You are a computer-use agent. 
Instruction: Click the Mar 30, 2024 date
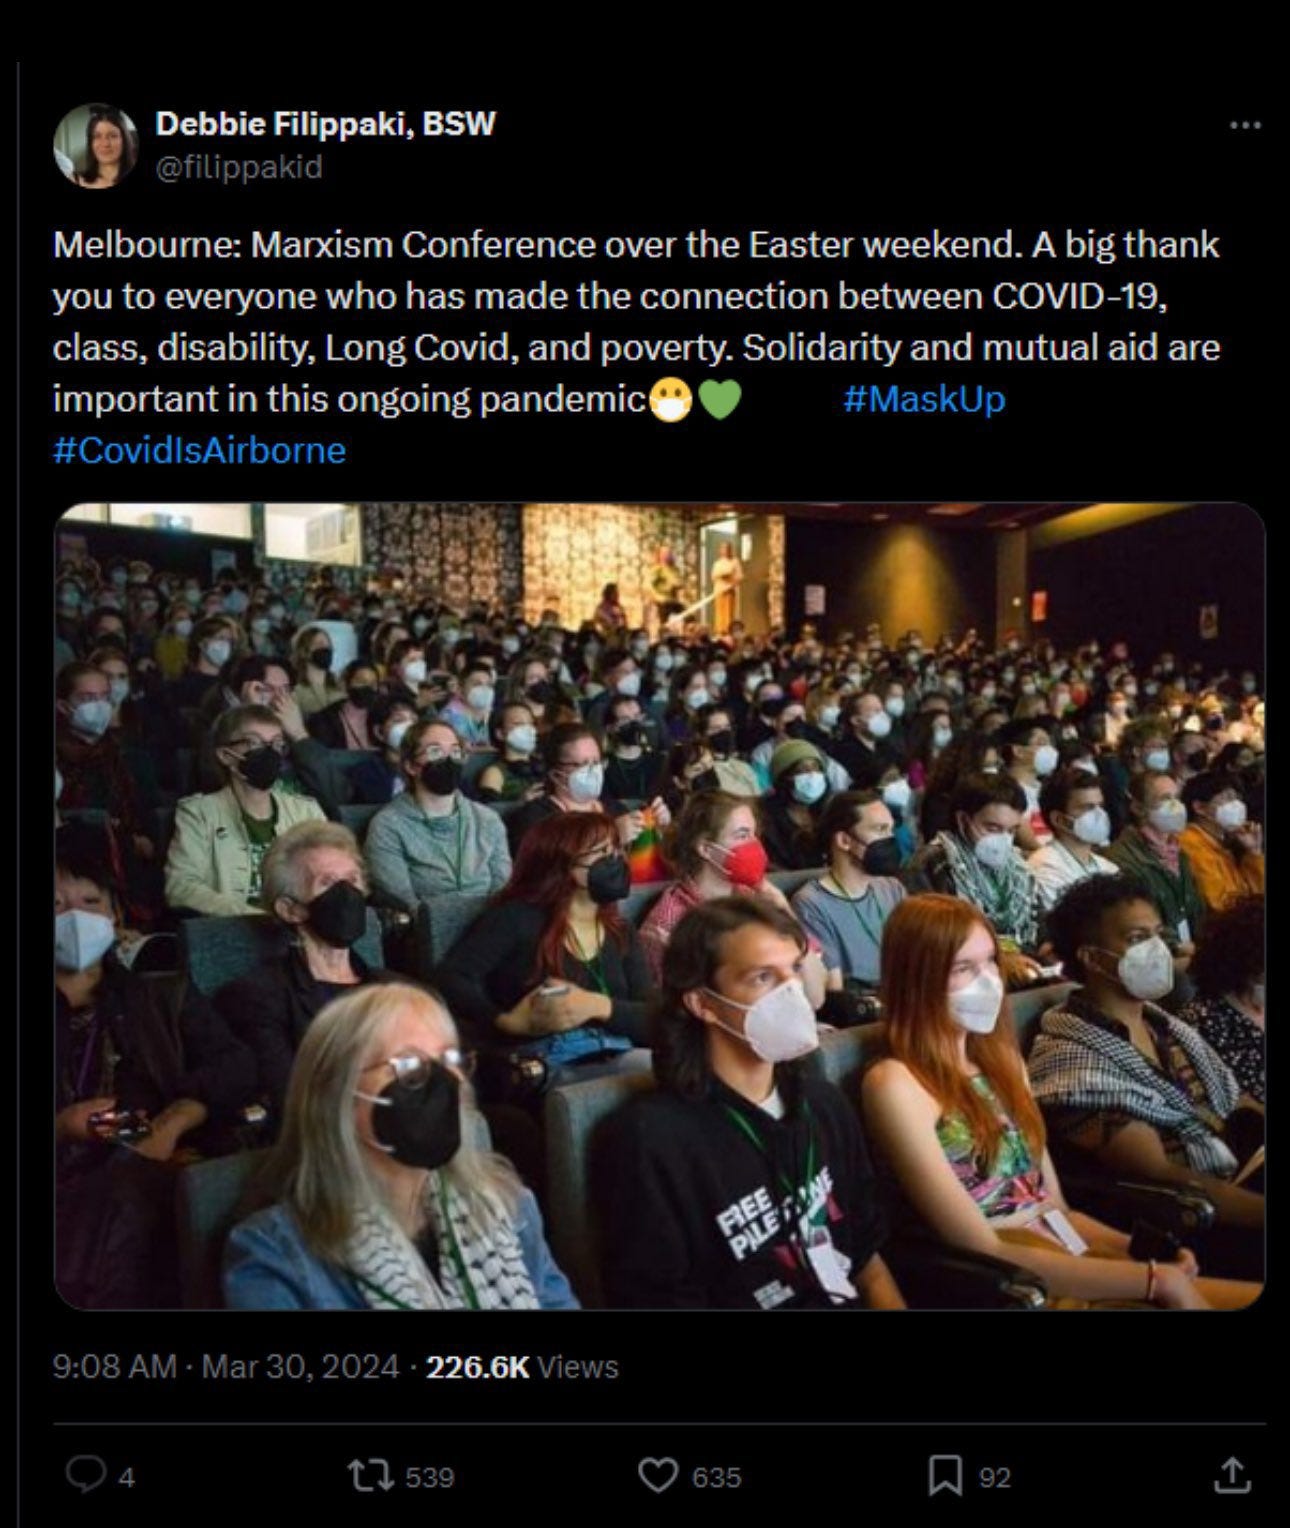point(300,1366)
